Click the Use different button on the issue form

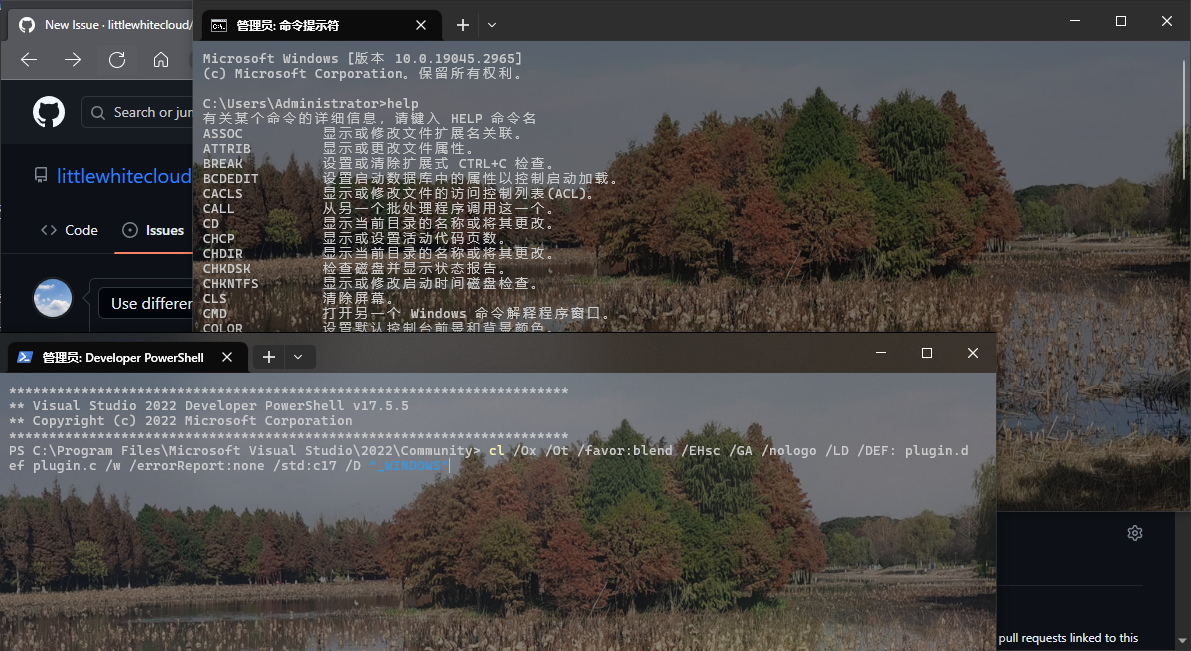pos(150,303)
